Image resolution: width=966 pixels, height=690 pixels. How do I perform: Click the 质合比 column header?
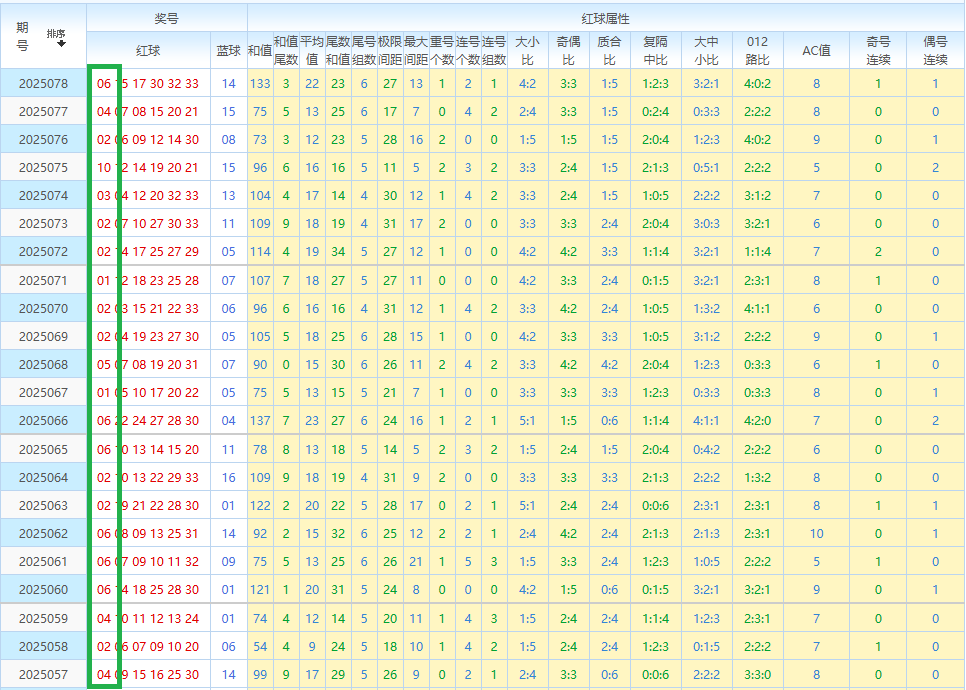pyautogui.click(x=609, y=51)
